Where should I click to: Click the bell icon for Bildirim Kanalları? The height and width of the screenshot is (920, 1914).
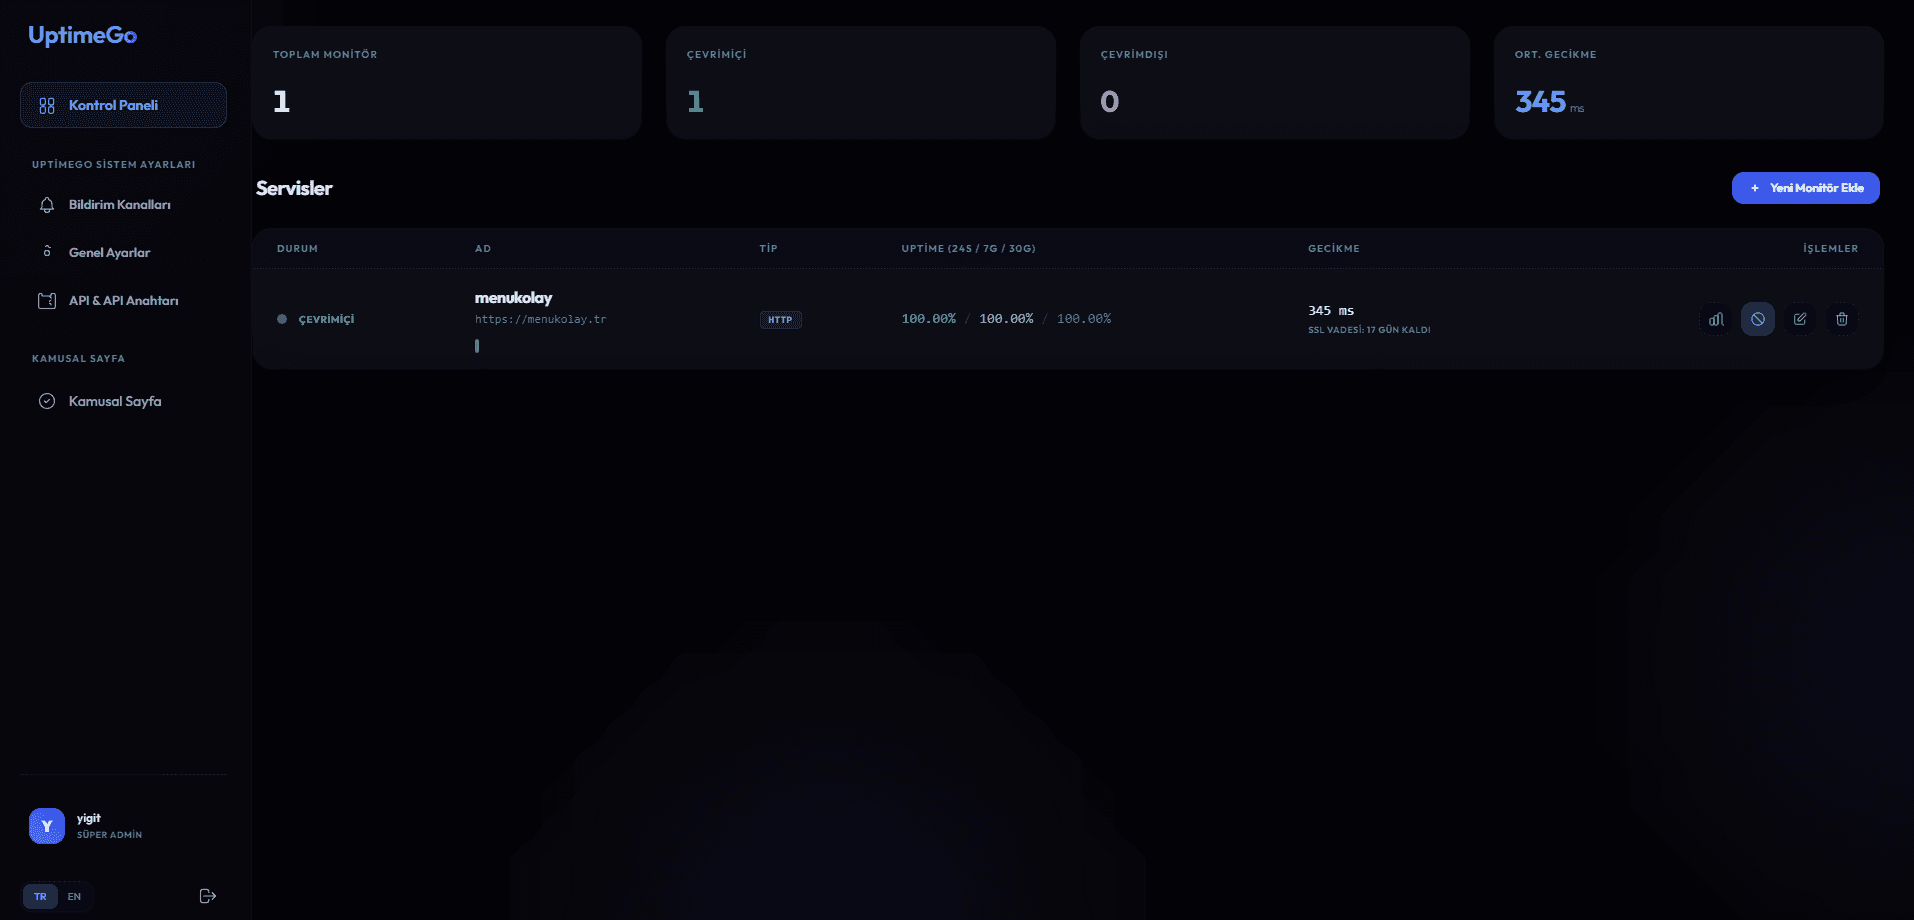tap(47, 205)
